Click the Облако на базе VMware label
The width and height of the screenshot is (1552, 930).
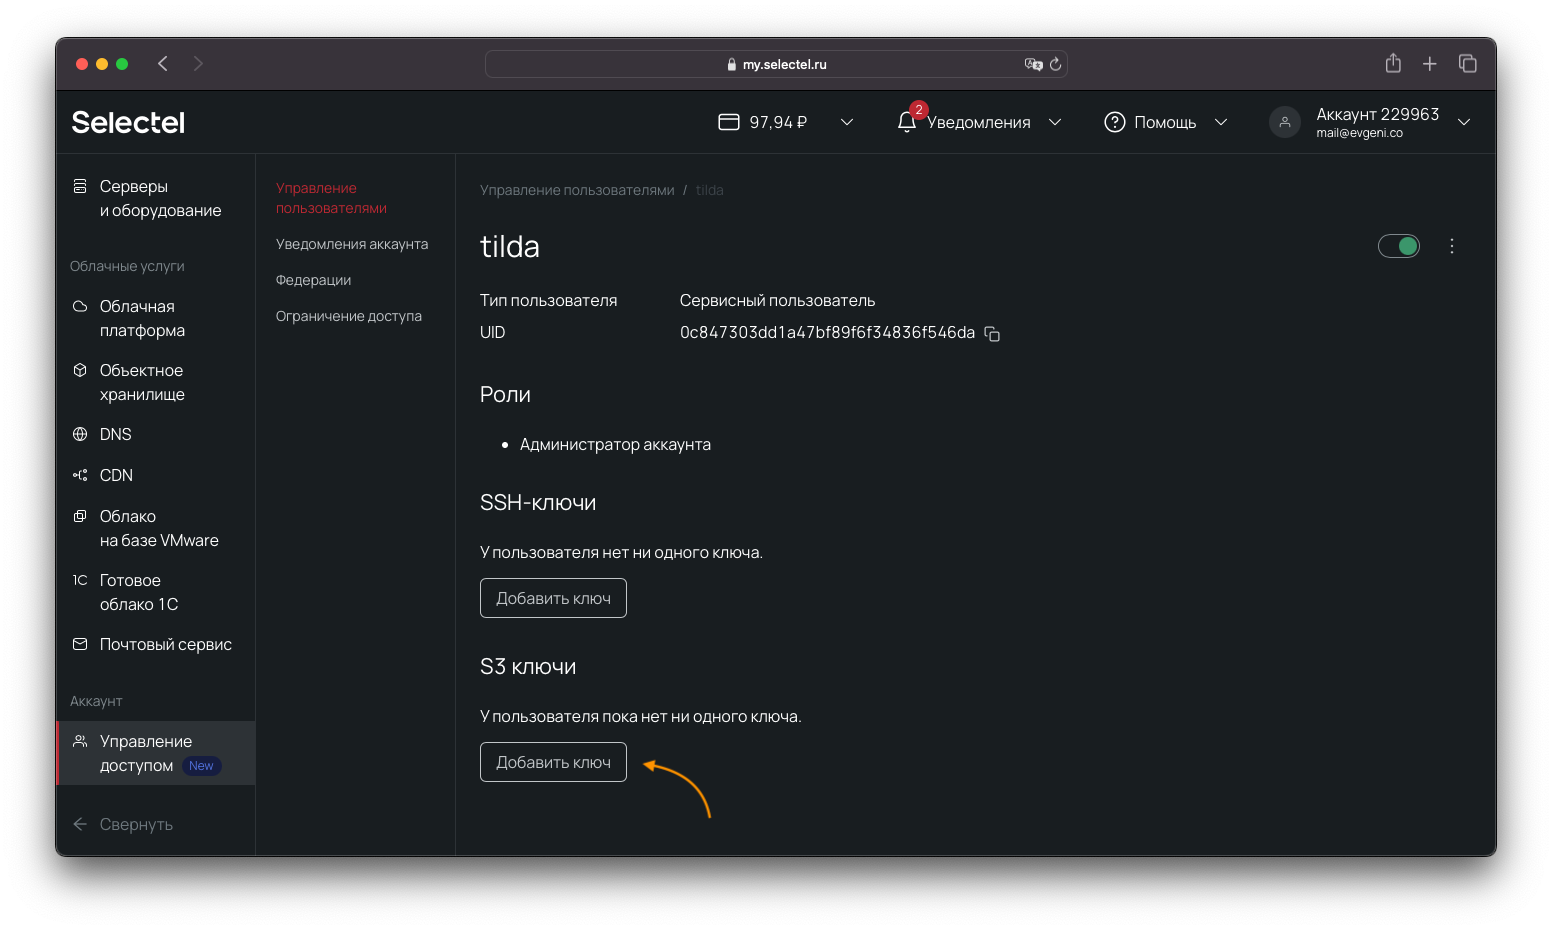159,528
